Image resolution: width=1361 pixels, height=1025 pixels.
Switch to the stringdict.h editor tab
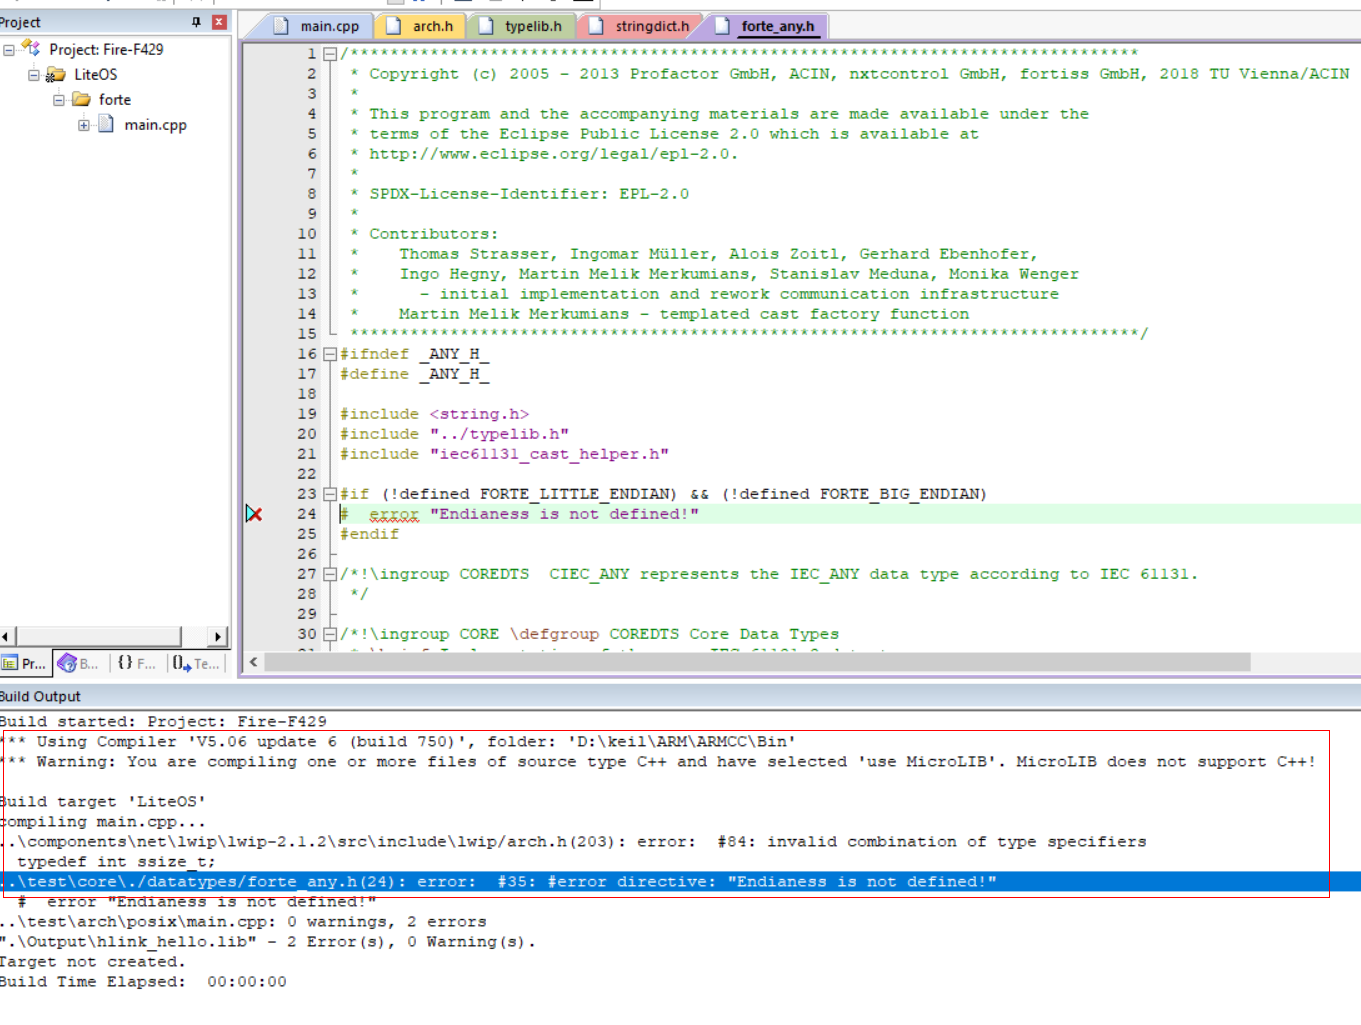coord(640,26)
